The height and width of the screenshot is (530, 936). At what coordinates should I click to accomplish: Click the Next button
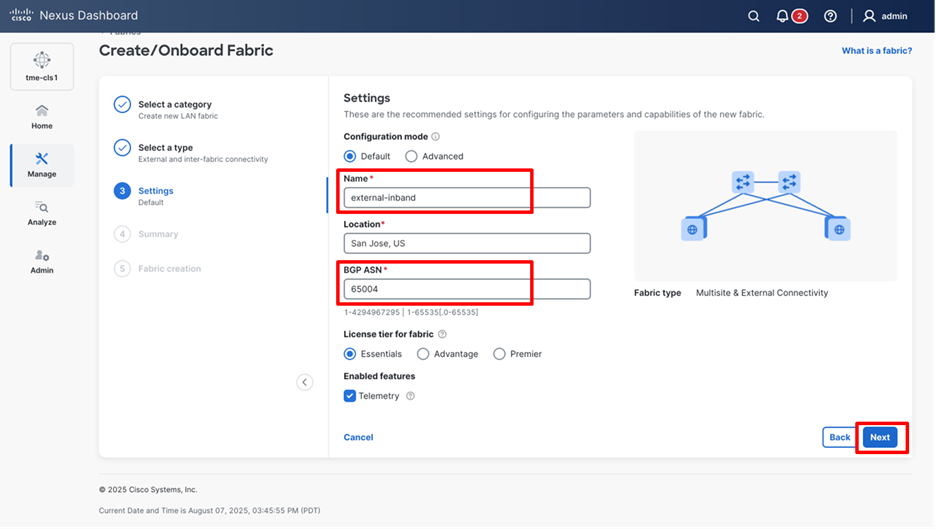click(879, 437)
